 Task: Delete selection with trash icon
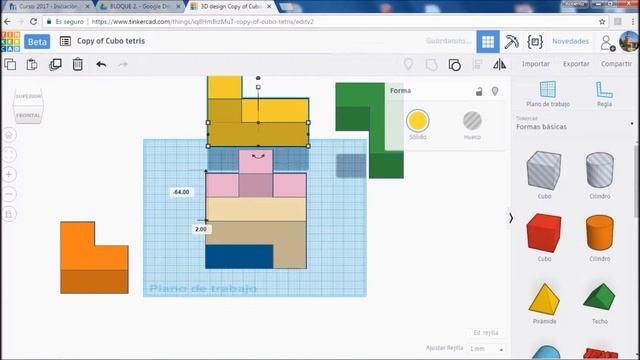point(78,64)
